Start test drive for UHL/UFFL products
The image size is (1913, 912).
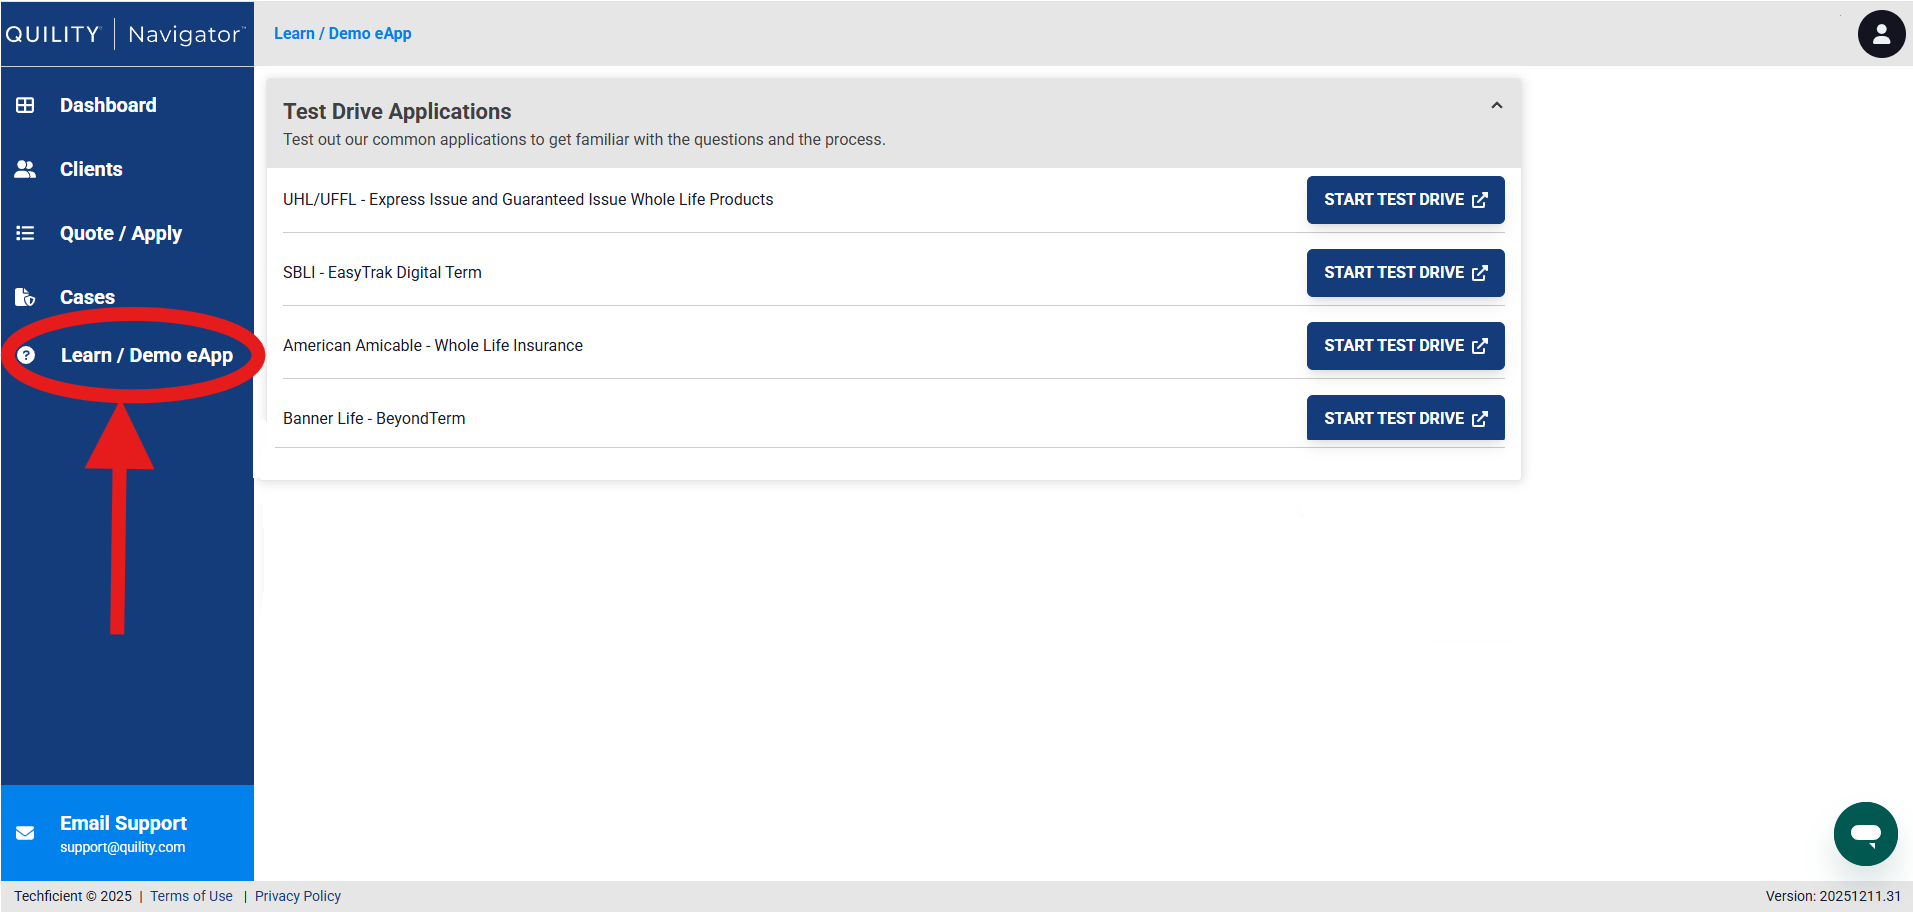[1405, 200]
